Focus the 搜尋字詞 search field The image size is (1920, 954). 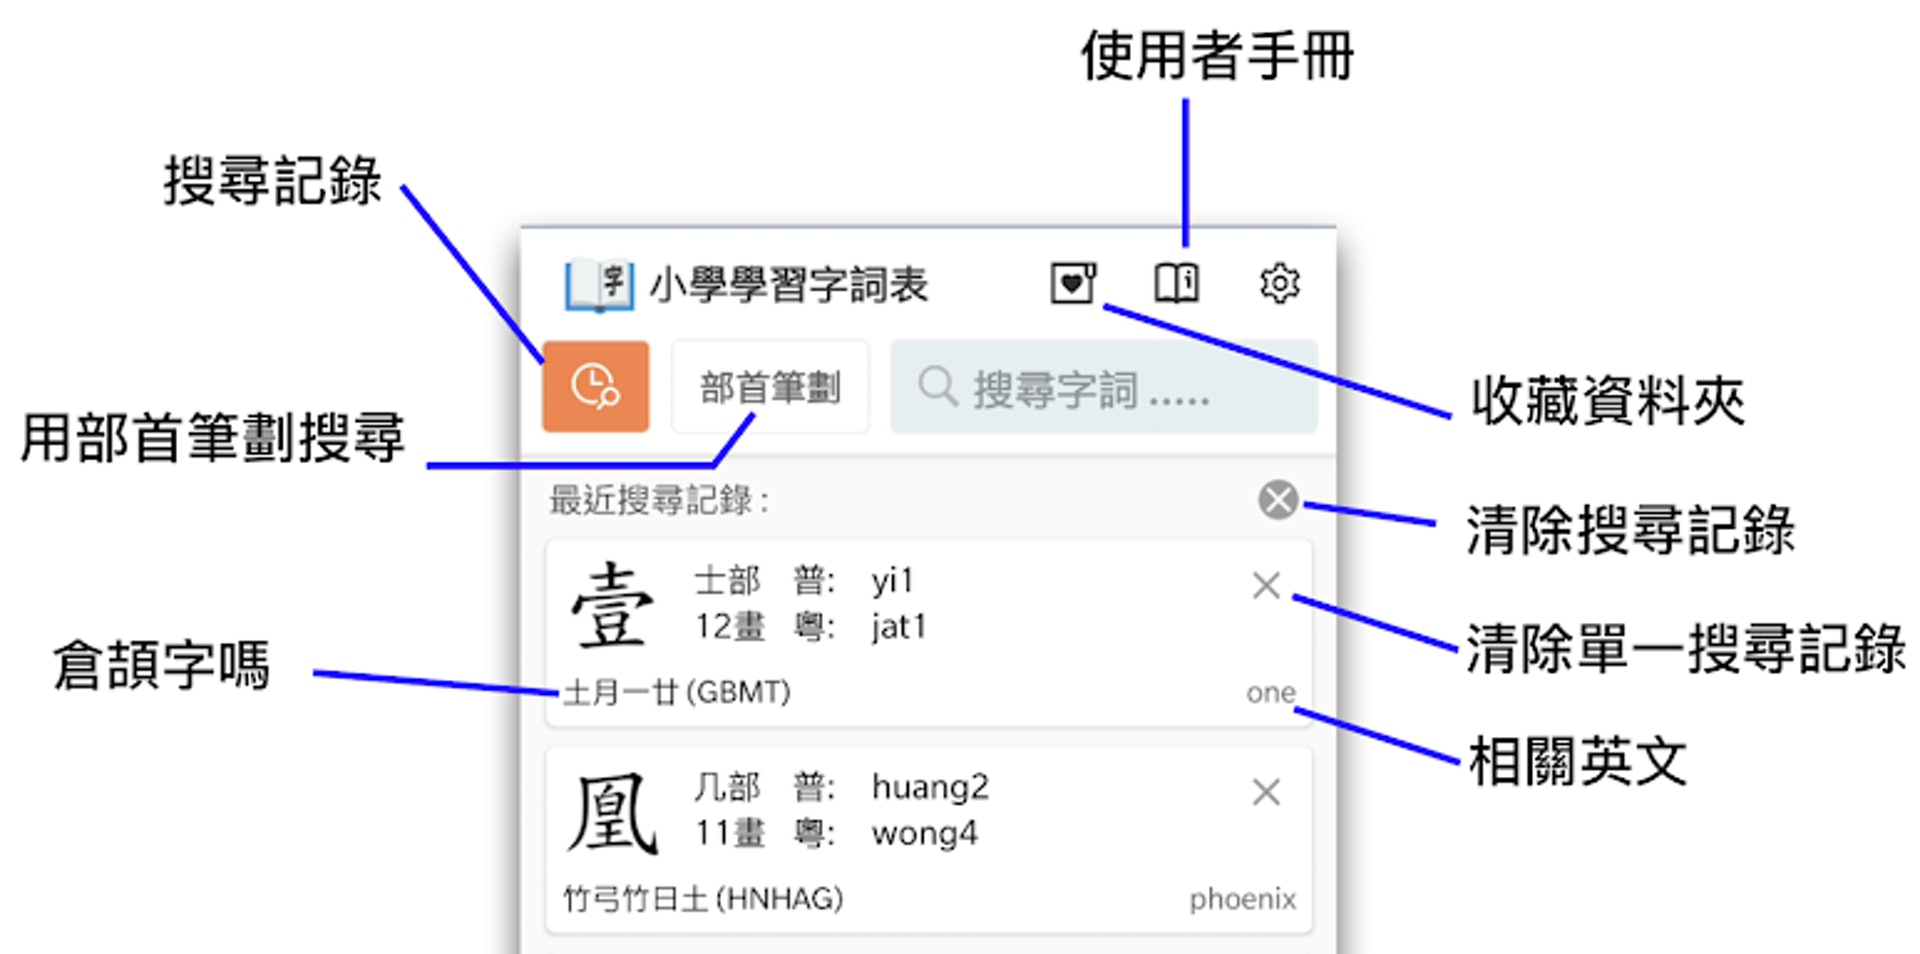coord(1104,387)
